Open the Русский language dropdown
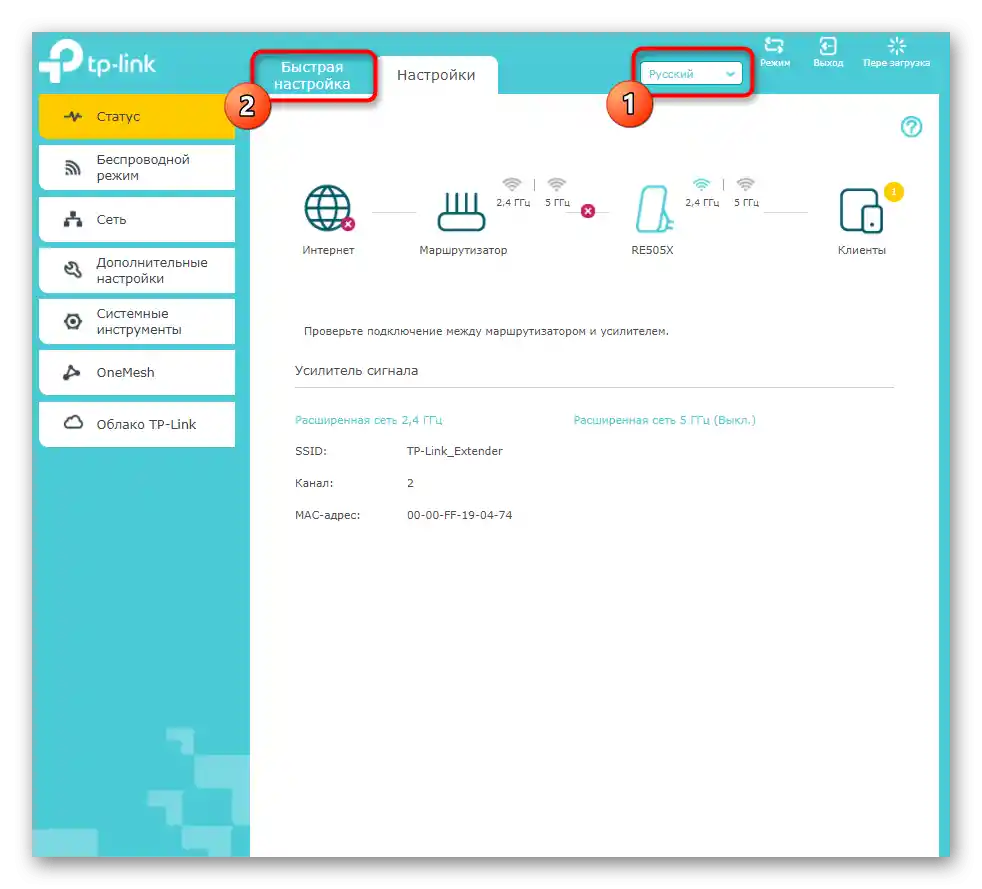The height and width of the screenshot is (889, 982). (x=691, y=74)
